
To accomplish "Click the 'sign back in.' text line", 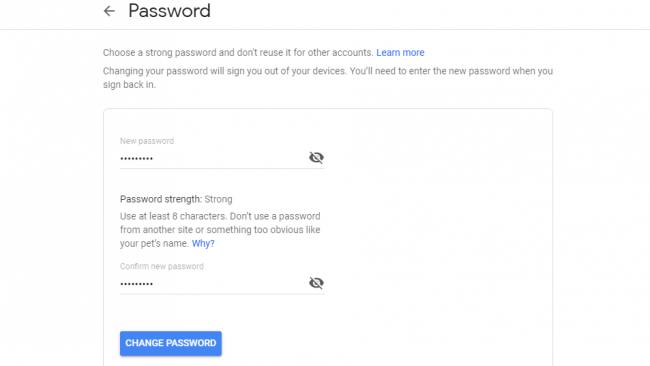I will (129, 85).
